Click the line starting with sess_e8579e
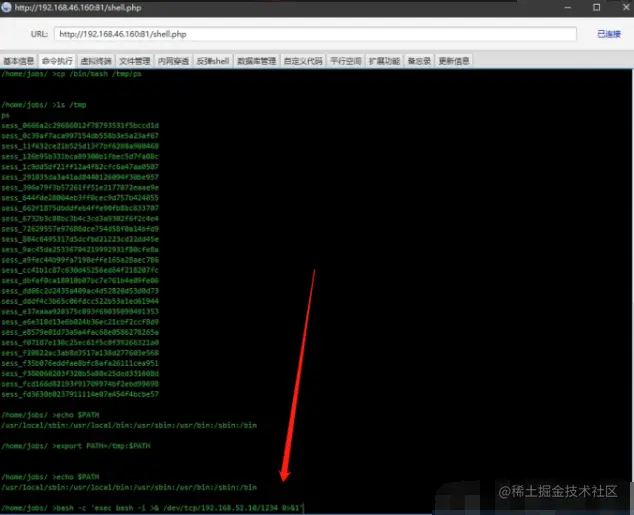This screenshot has height=515, width=634. click(80, 332)
